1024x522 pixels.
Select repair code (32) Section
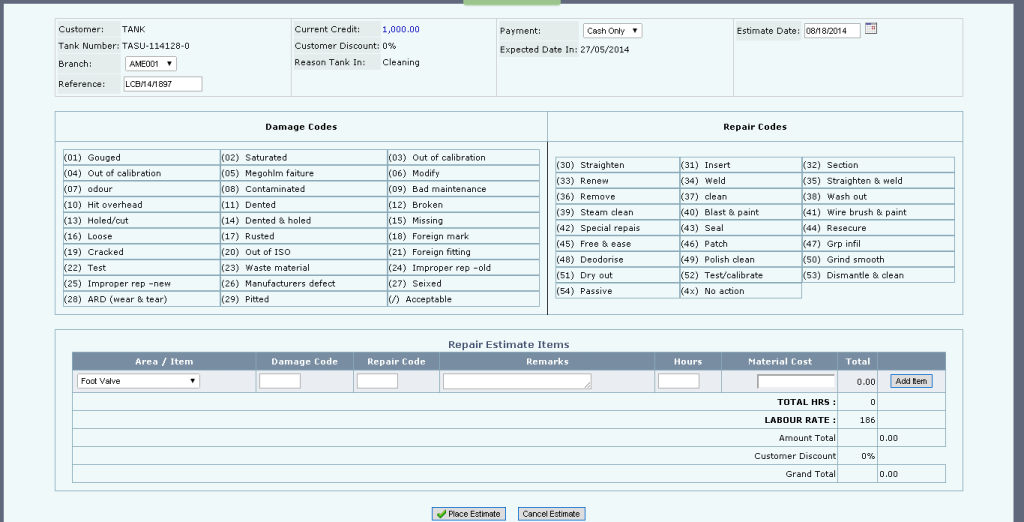(878, 165)
